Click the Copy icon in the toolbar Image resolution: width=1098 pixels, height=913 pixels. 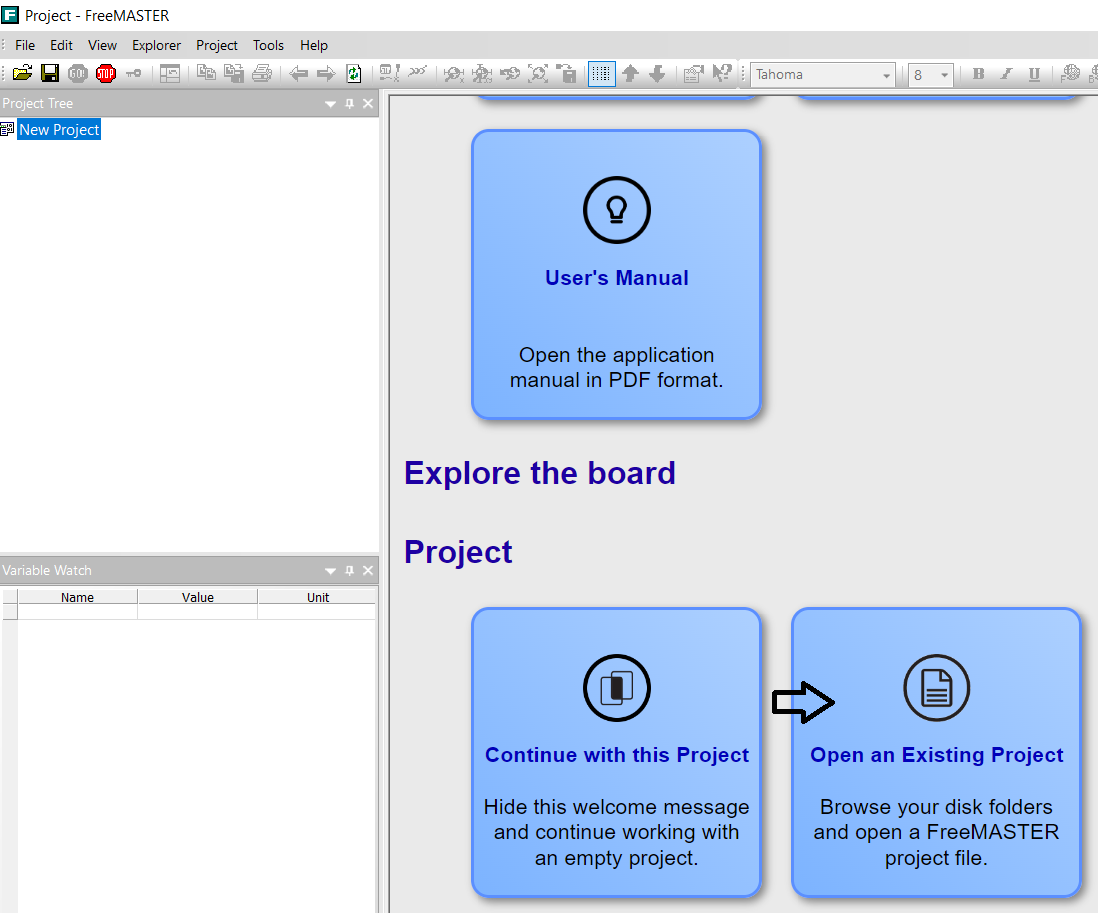[x=206, y=74]
